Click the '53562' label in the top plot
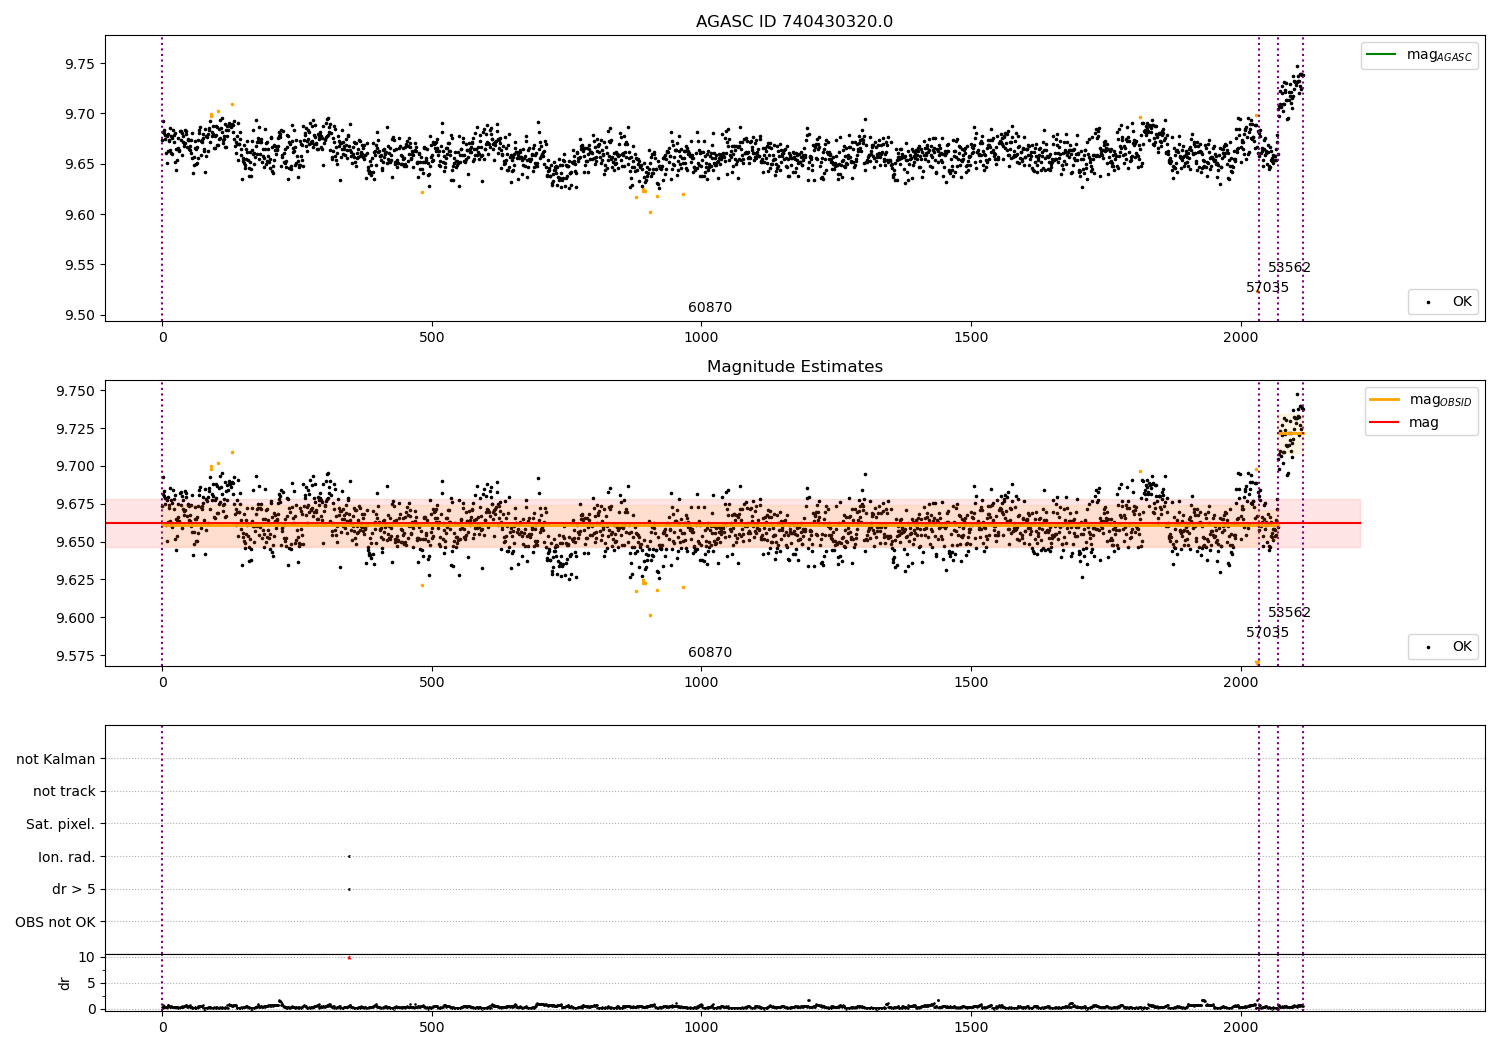 tap(1289, 267)
